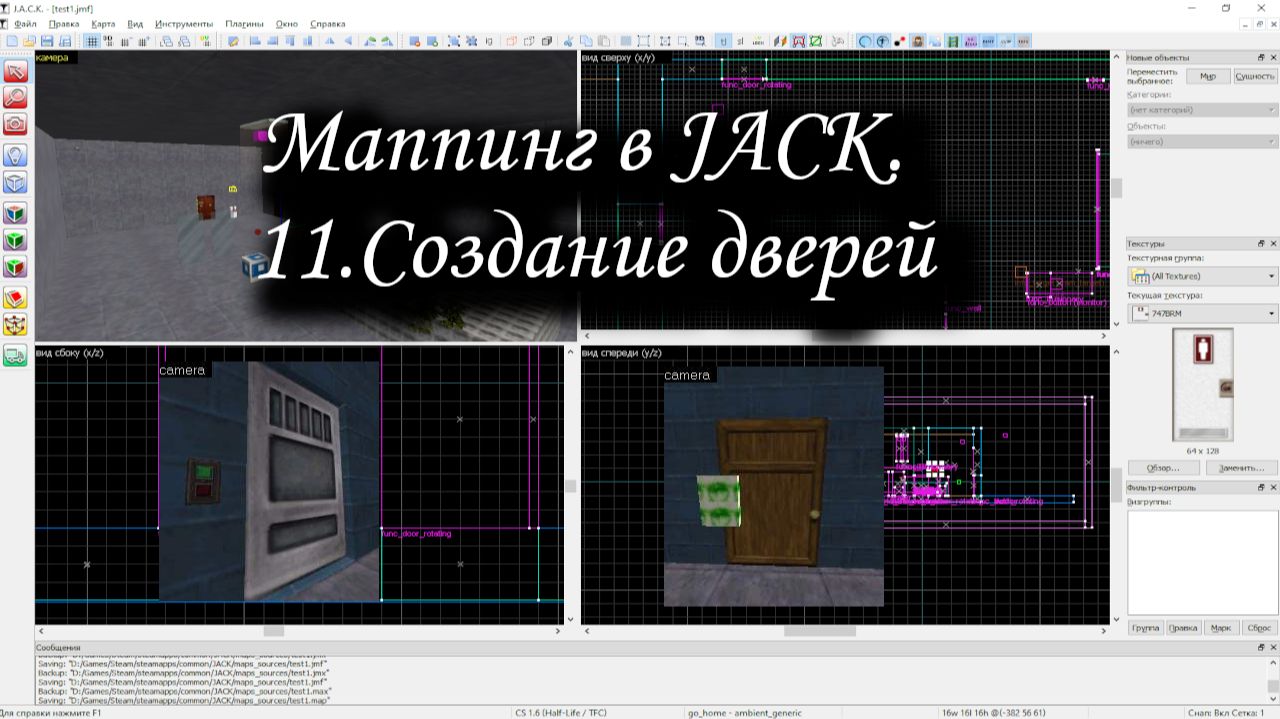The image size is (1280, 719).
Task: Click the flip vertically toolbar icon
Action: tap(349, 41)
